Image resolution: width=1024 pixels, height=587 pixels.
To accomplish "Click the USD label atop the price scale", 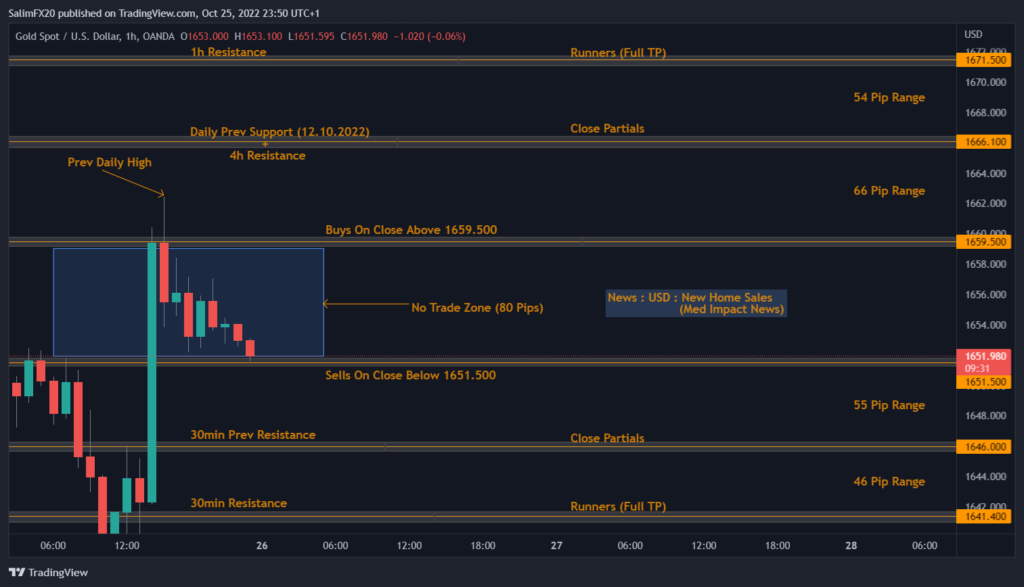I will click(x=972, y=33).
